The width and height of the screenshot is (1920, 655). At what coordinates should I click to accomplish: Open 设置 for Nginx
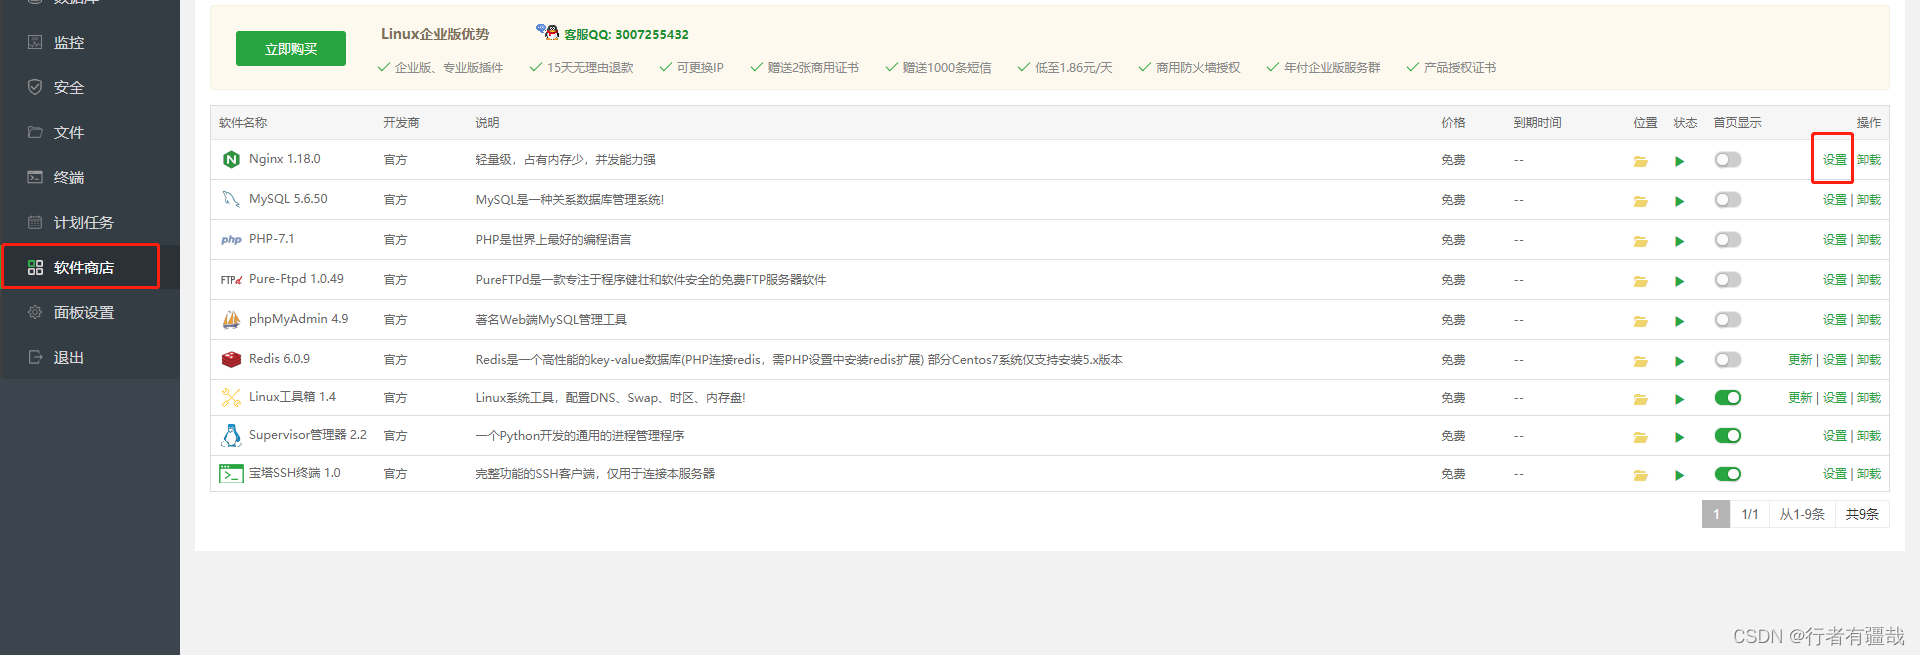click(x=1834, y=160)
